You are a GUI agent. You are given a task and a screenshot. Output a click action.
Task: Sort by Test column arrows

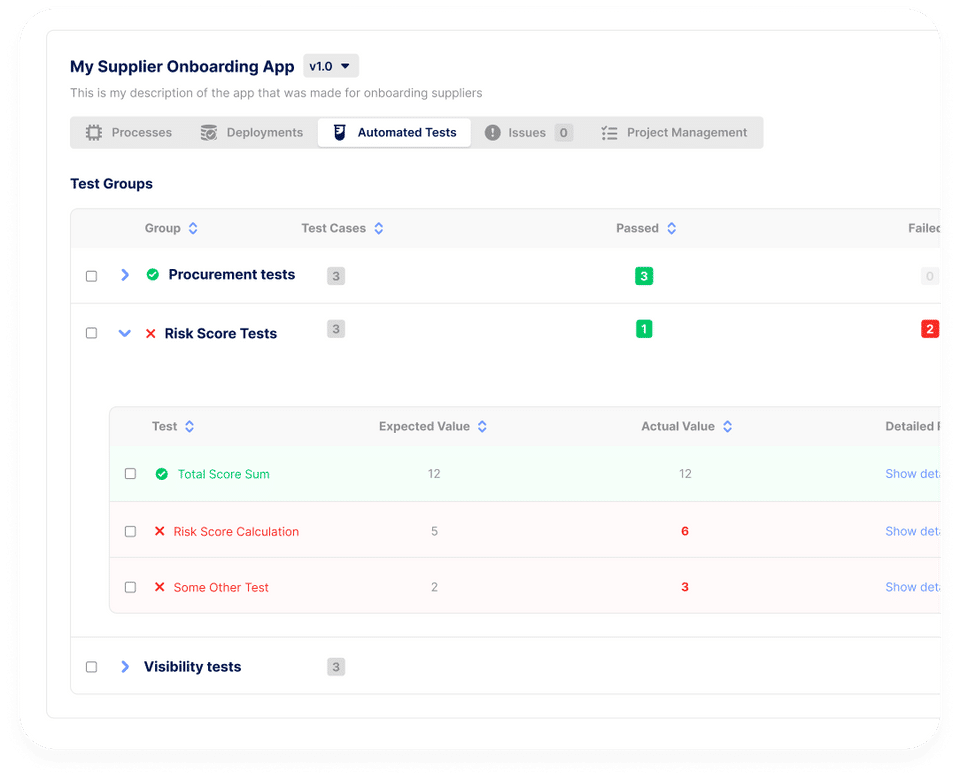(190, 426)
